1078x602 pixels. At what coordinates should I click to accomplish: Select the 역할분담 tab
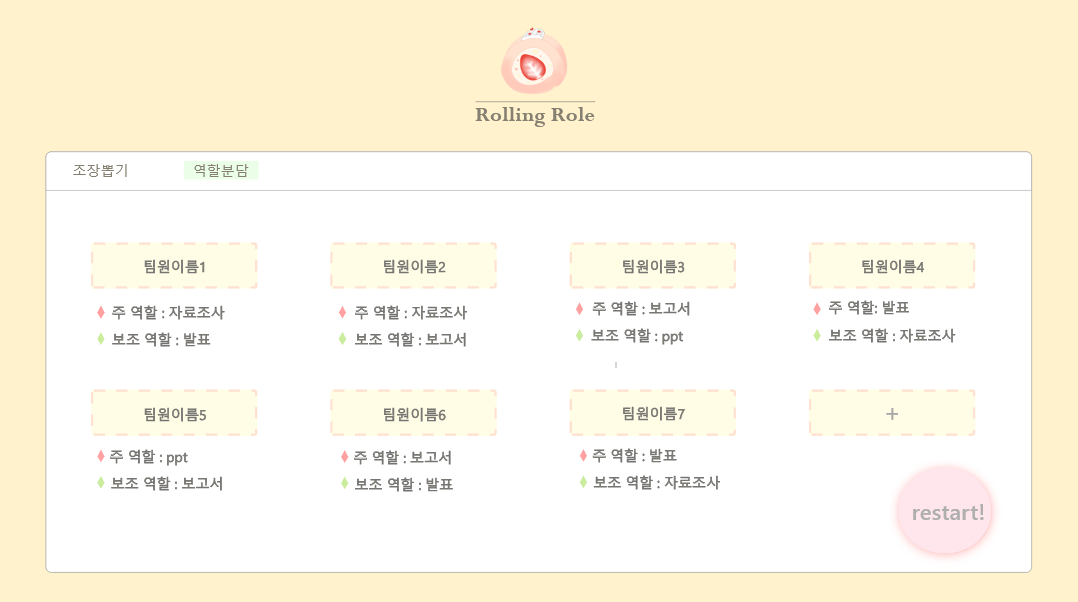(x=219, y=170)
